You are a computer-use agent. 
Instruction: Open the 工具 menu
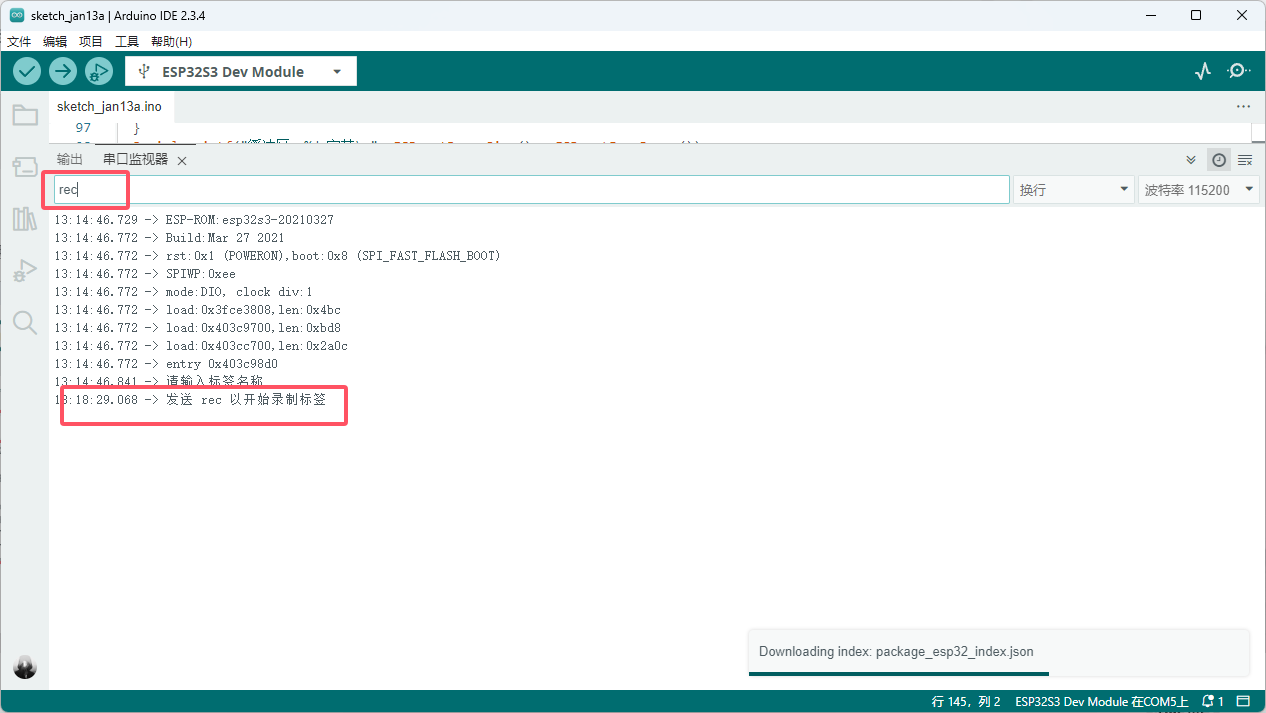tap(127, 42)
